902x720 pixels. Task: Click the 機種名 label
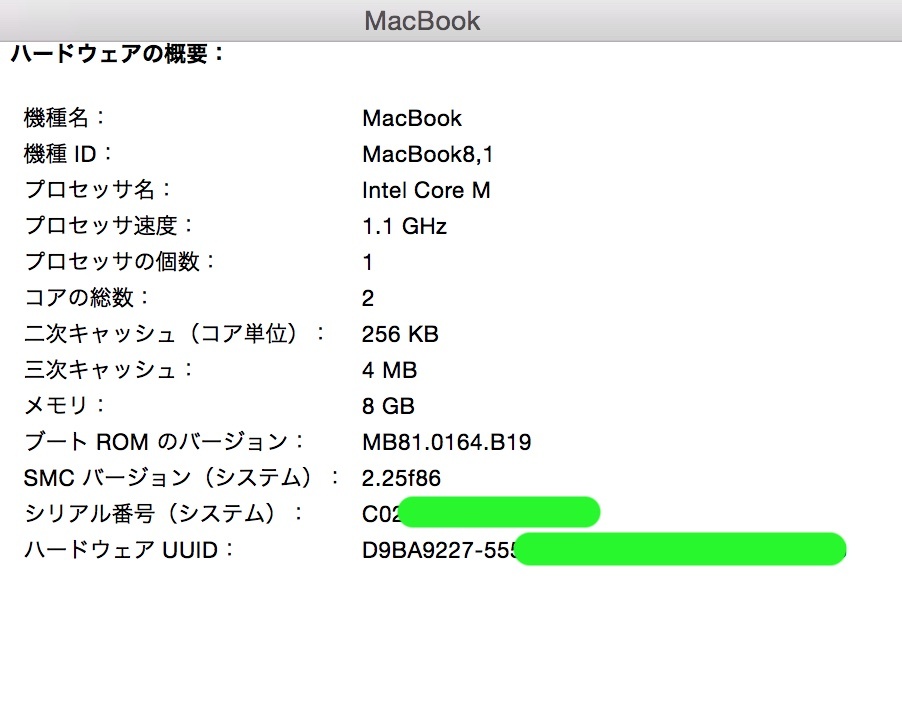click(x=64, y=118)
